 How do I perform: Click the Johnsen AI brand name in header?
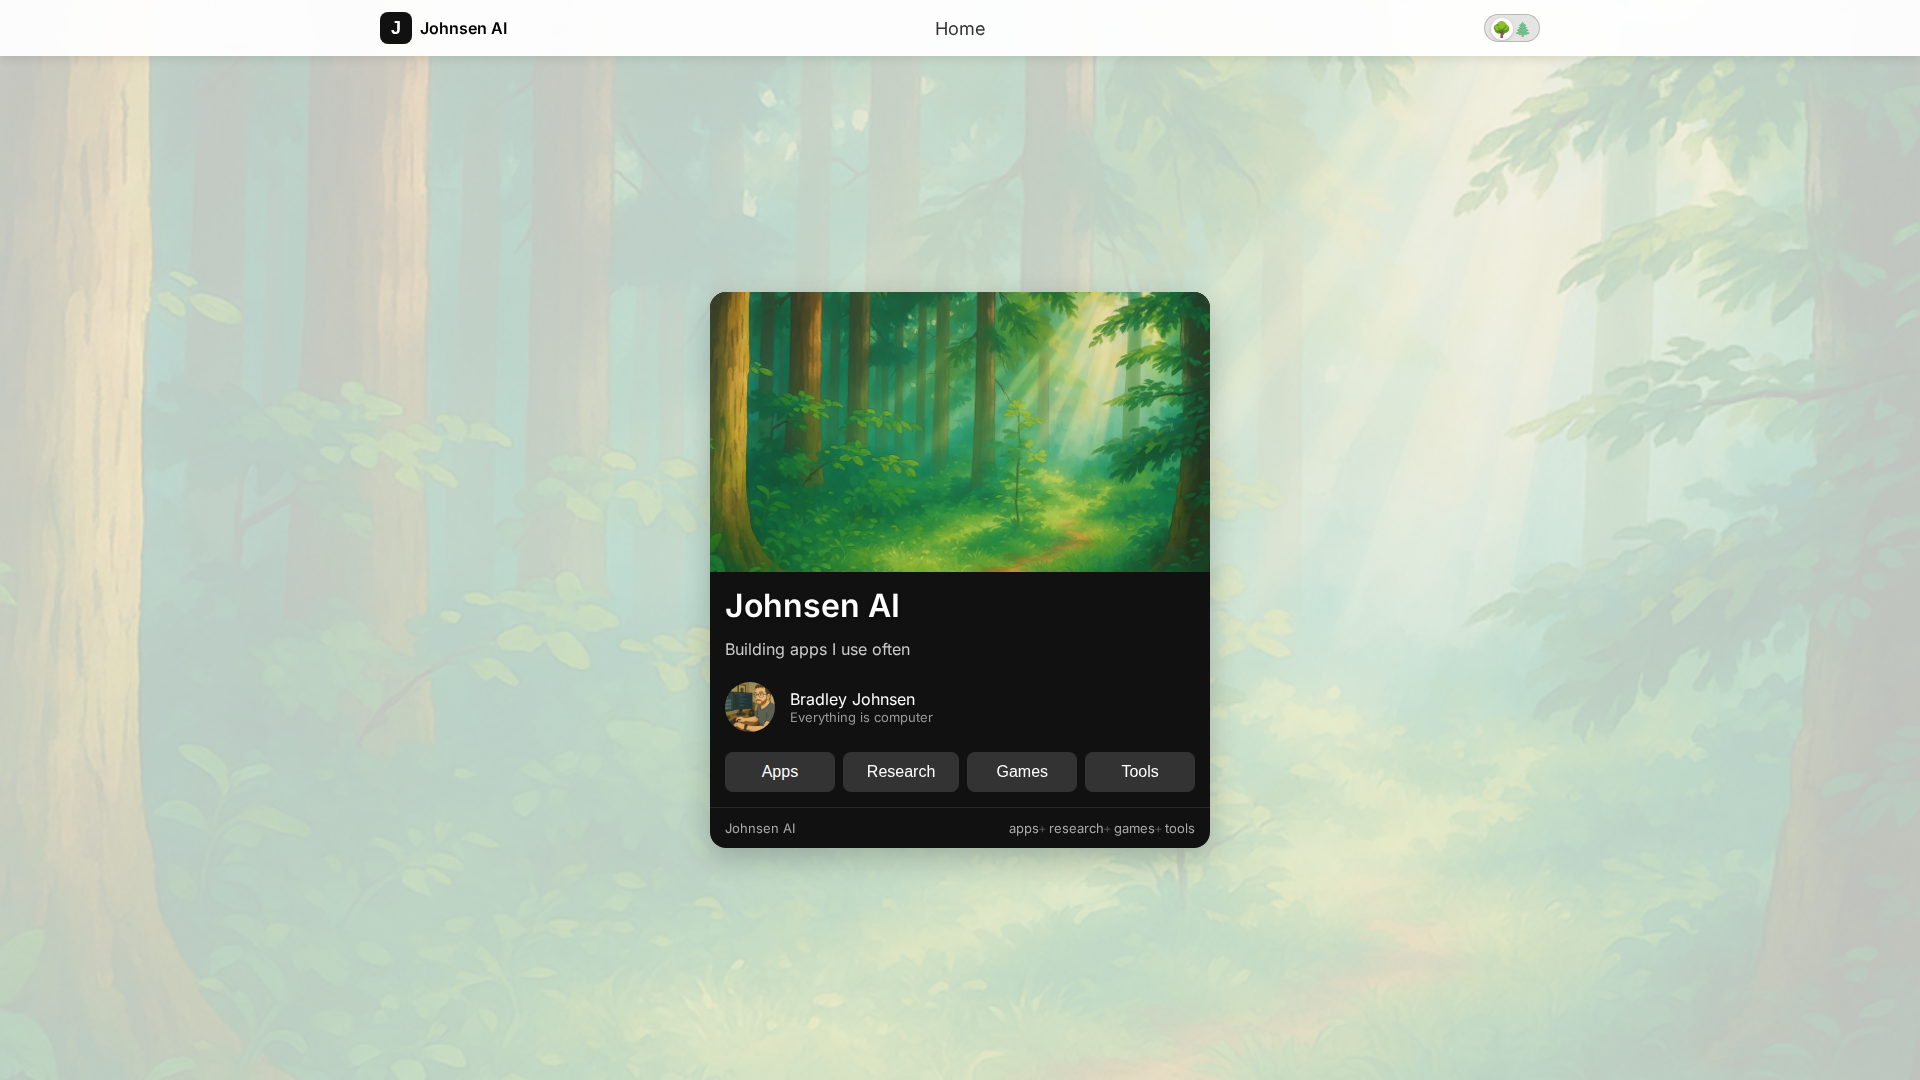(463, 28)
